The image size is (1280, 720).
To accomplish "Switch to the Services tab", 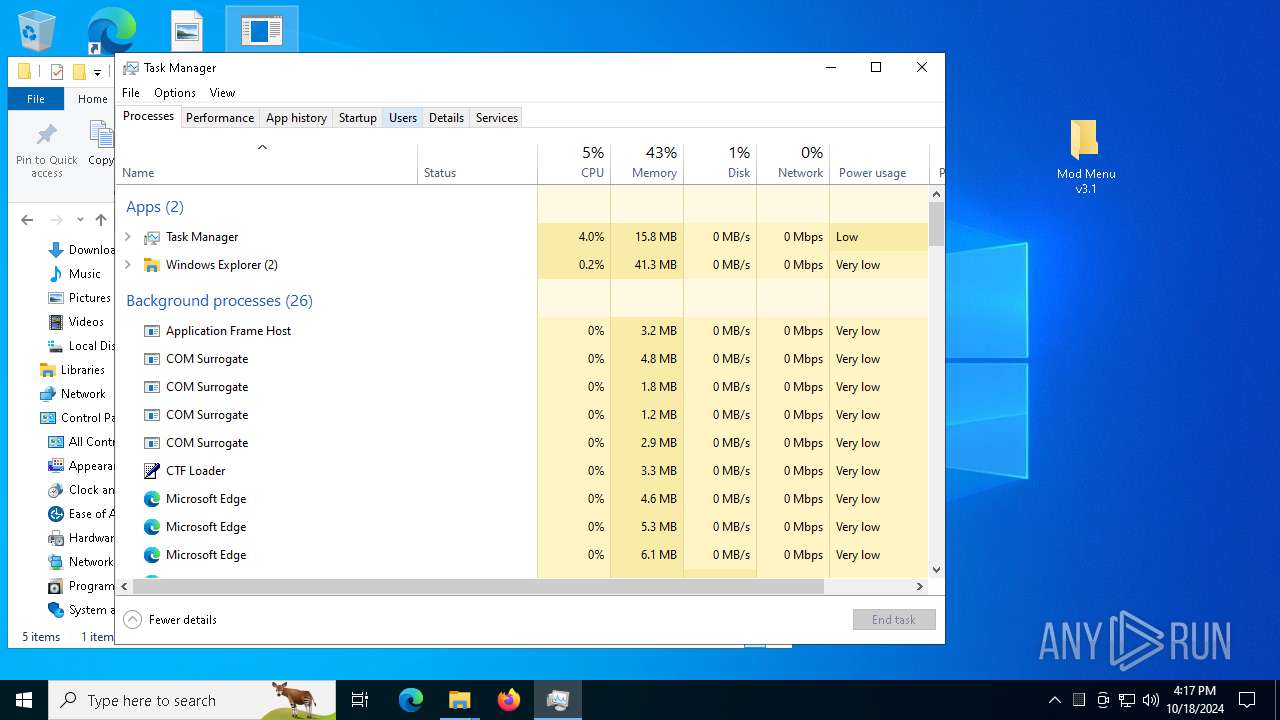I will pos(497,118).
